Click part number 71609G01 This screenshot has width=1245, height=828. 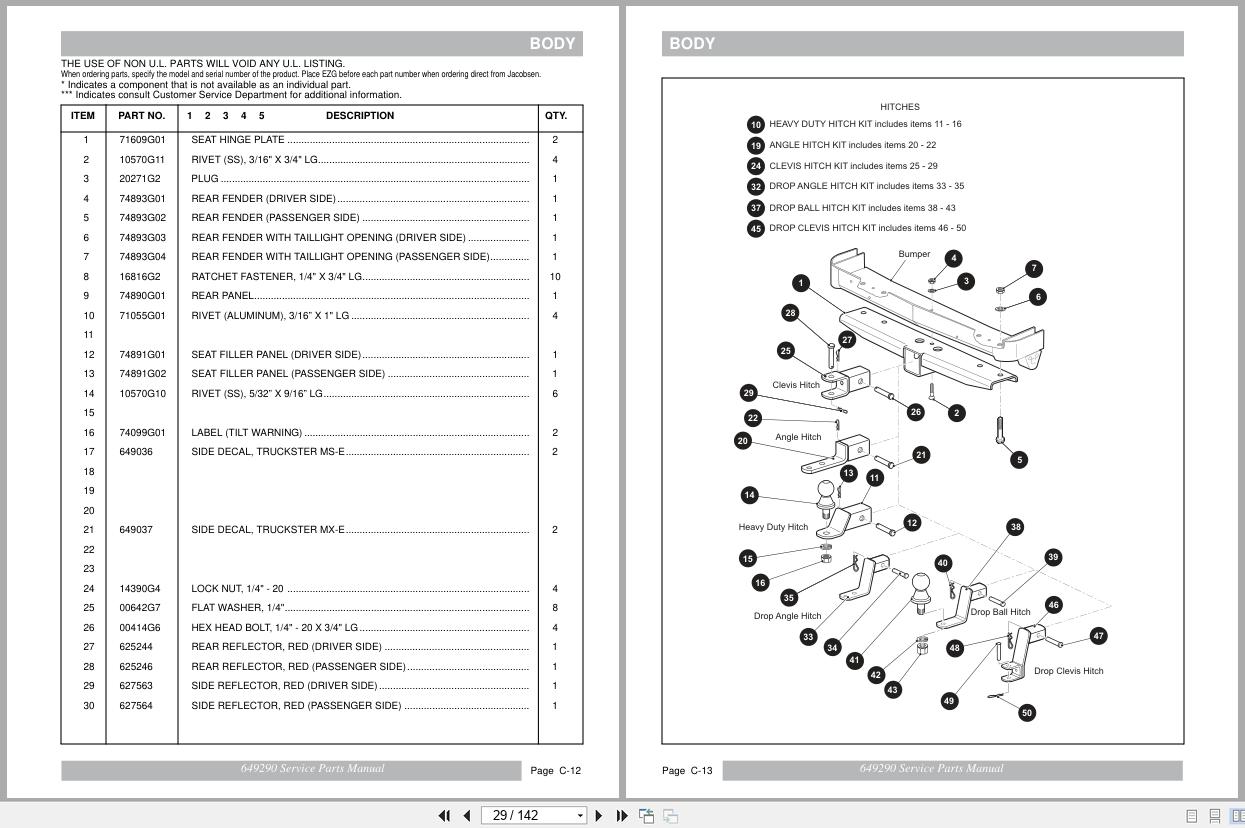click(142, 140)
